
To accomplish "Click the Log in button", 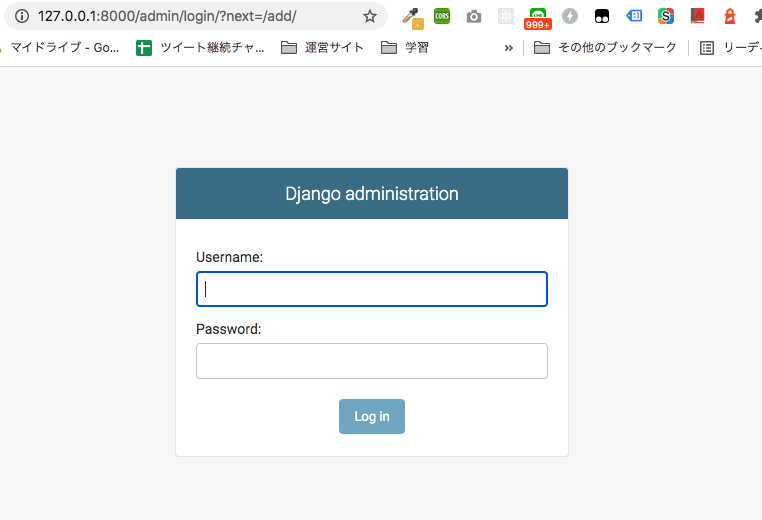I will [372, 416].
